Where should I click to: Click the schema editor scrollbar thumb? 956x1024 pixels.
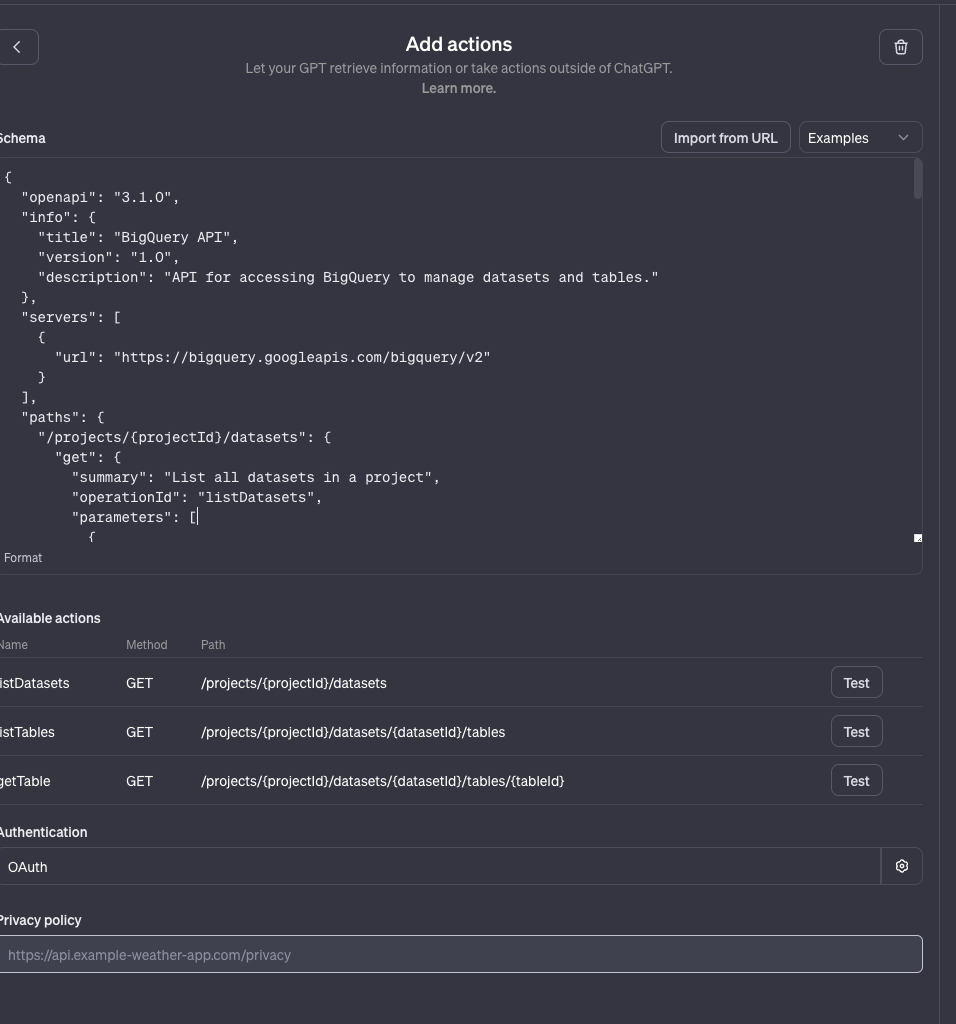click(917, 178)
